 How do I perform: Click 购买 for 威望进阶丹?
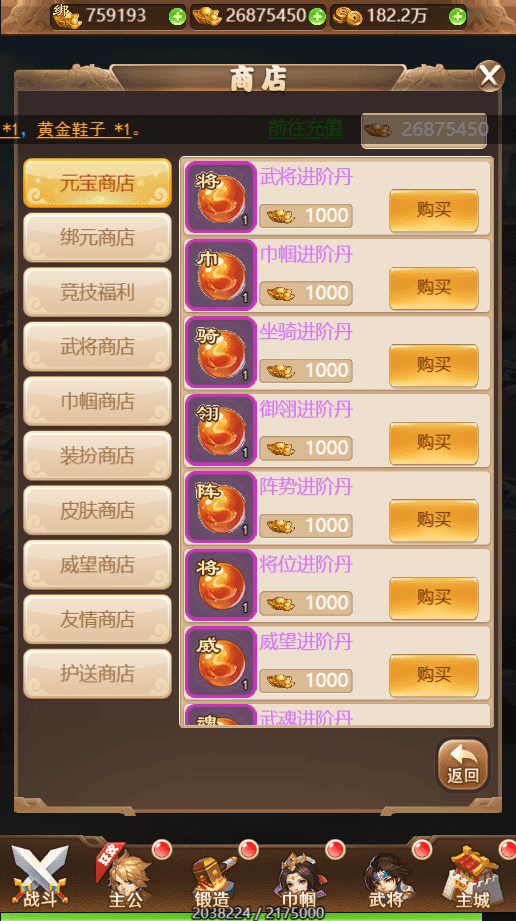click(434, 675)
